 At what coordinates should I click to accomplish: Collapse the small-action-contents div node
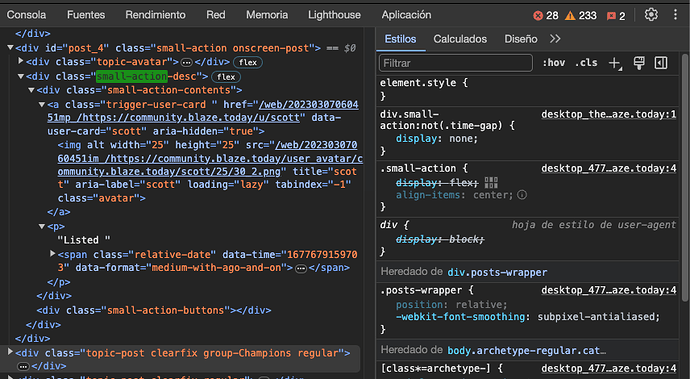pyautogui.click(x=31, y=90)
